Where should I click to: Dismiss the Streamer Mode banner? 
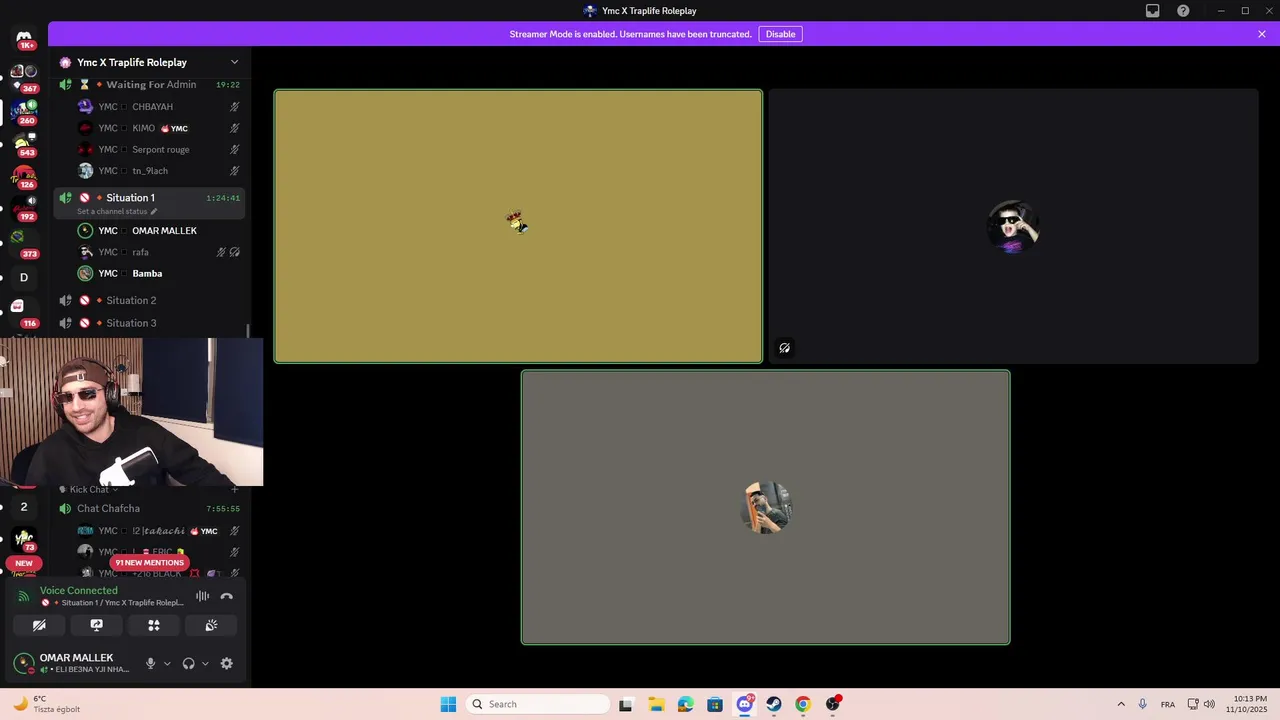pyautogui.click(x=1262, y=34)
